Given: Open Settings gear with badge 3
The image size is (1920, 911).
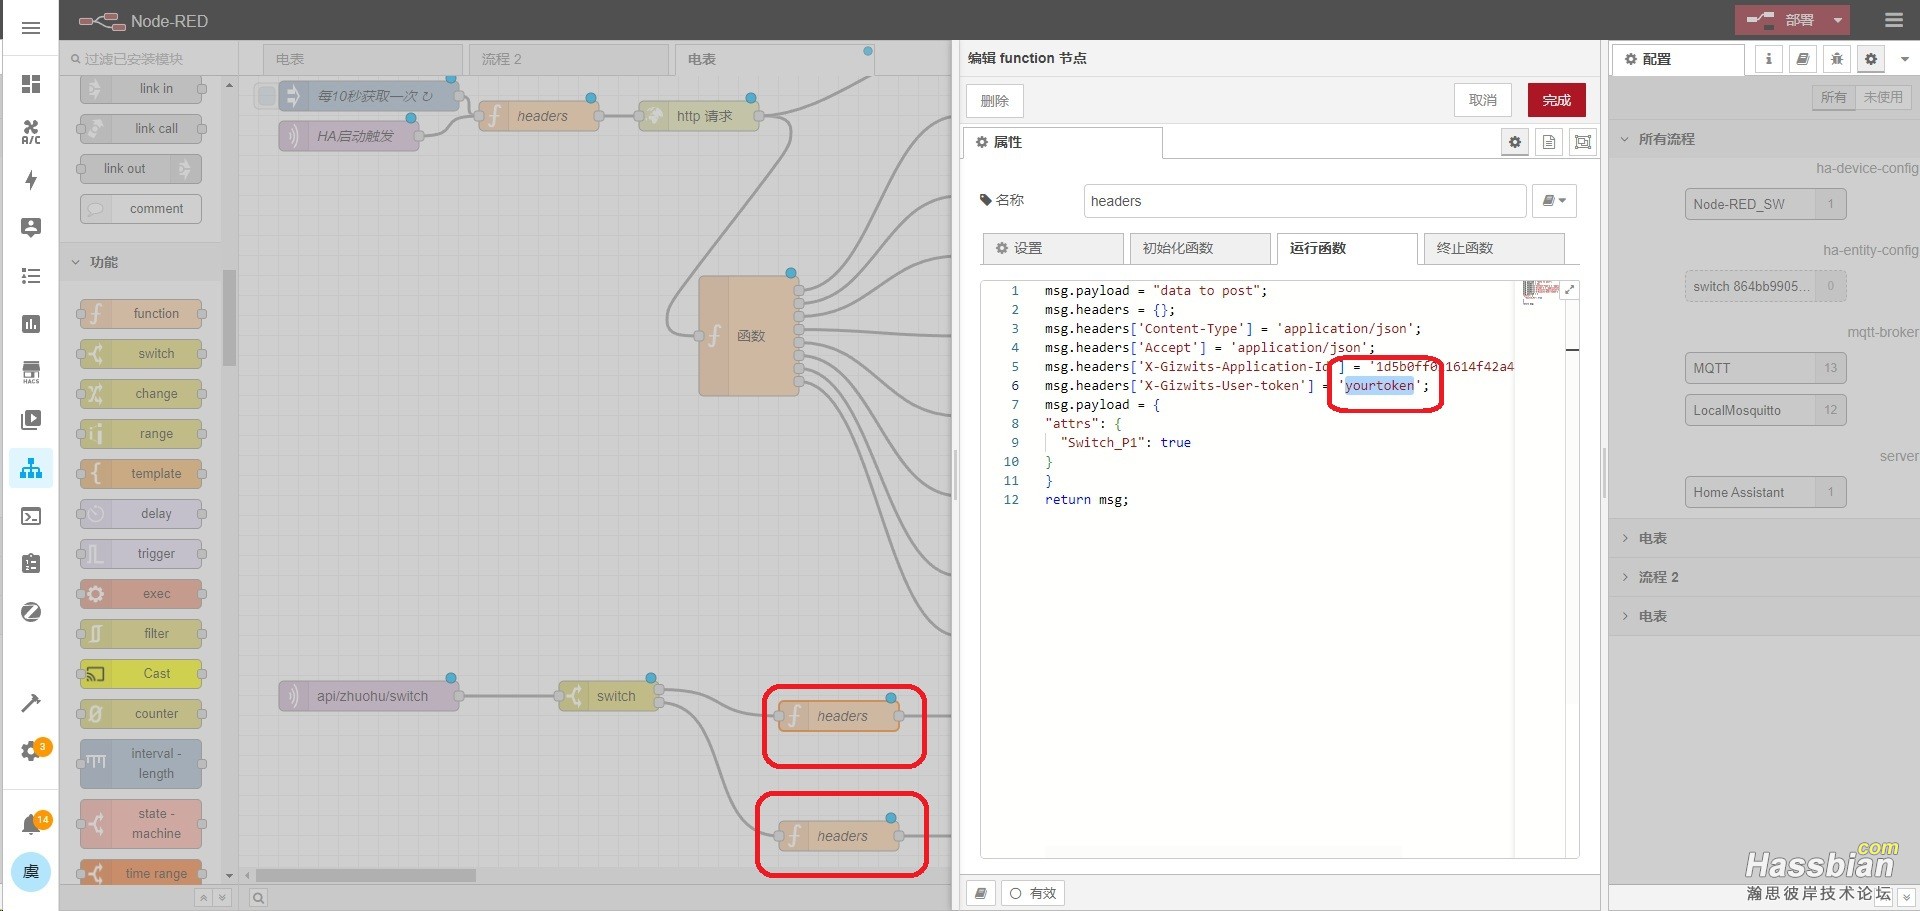Looking at the screenshot, I should coord(33,750).
